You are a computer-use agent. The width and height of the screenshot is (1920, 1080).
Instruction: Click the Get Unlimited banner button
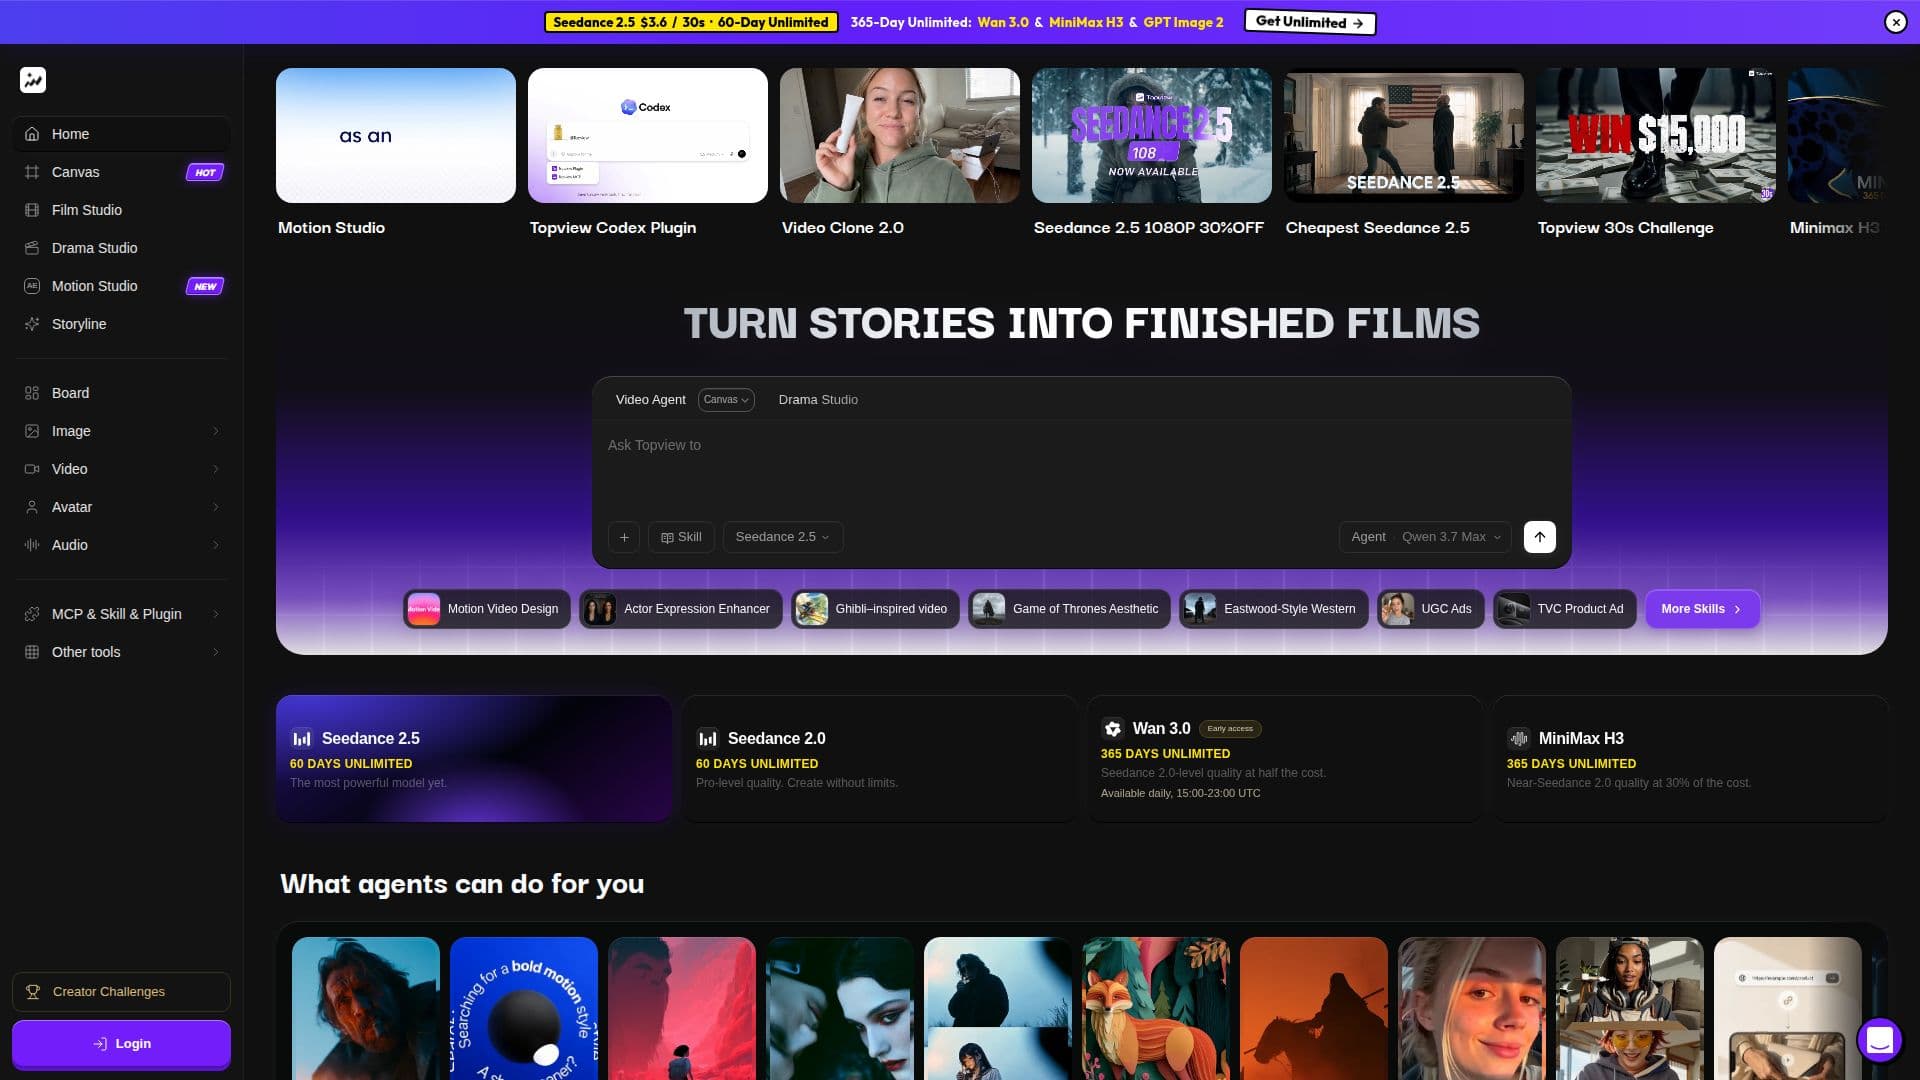tap(1310, 22)
